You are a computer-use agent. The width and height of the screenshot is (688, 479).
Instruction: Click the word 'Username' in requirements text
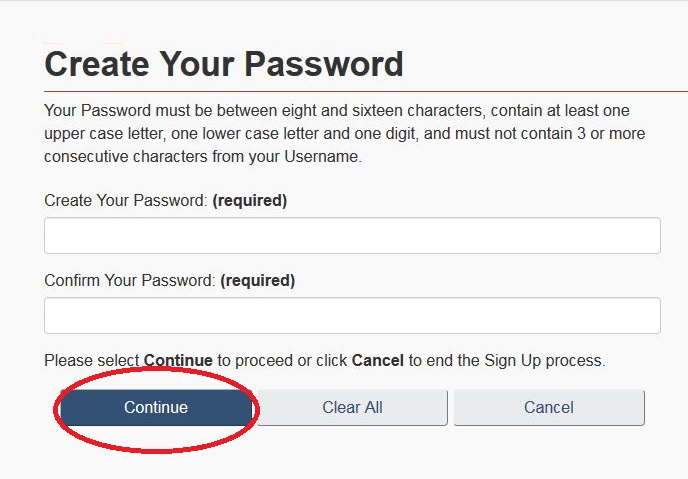(321, 157)
